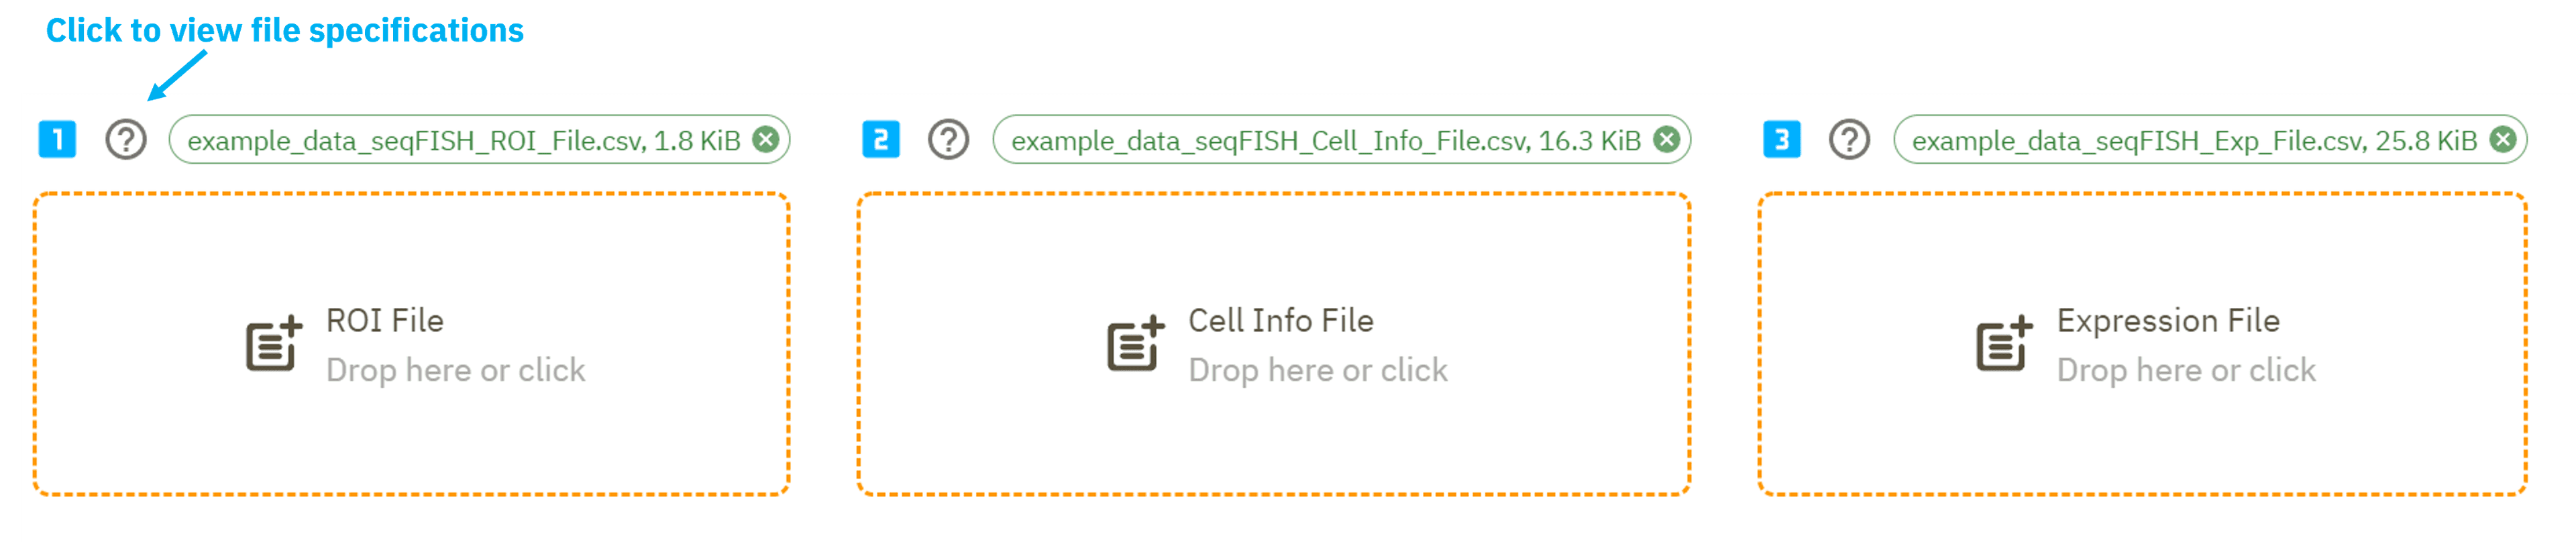Click the ROI File drop zone
This screenshot has height=542, width=2576.
click(x=412, y=345)
